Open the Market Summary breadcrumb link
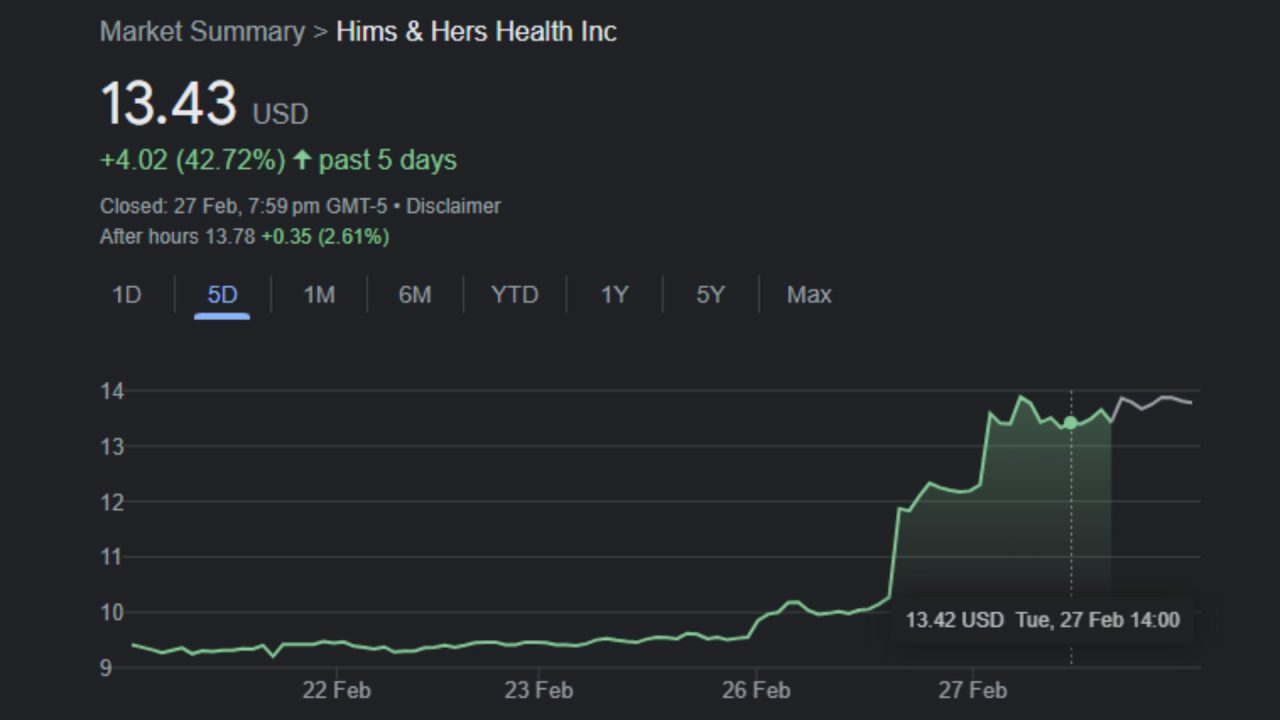This screenshot has height=720, width=1280. tap(202, 31)
